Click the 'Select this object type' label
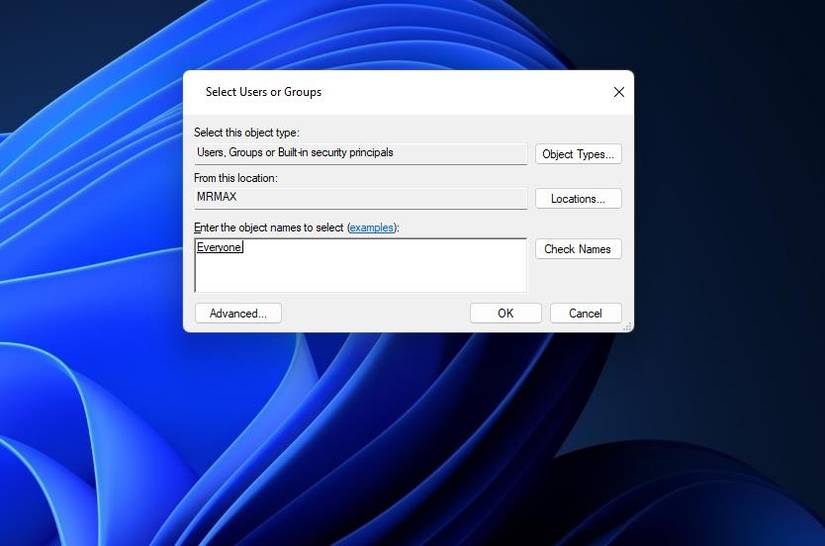Viewport: 825px width, 546px height. pyautogui.click(x=246, y=133)
